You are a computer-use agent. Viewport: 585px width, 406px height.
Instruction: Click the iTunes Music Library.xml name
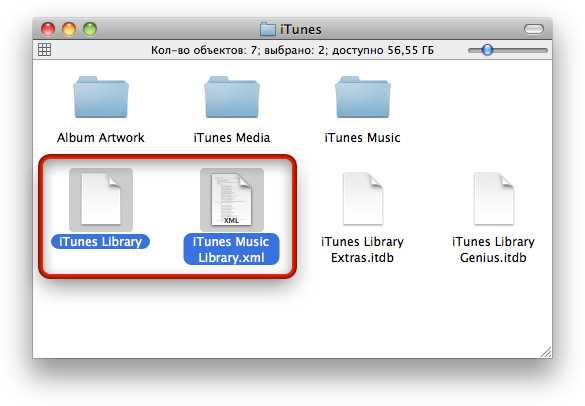tap(231, 250)
